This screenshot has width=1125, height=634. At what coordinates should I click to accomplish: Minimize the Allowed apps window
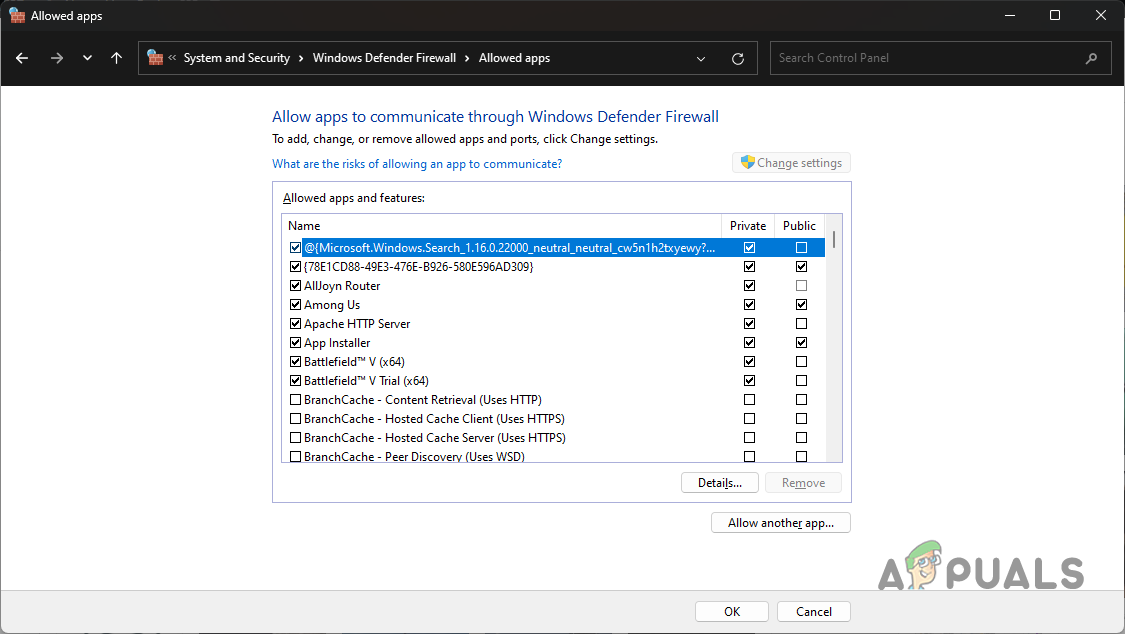(1009, 15)
